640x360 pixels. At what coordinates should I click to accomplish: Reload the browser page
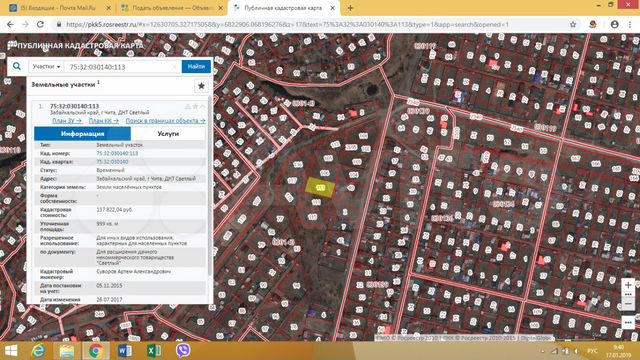click(x=40, y=24)
